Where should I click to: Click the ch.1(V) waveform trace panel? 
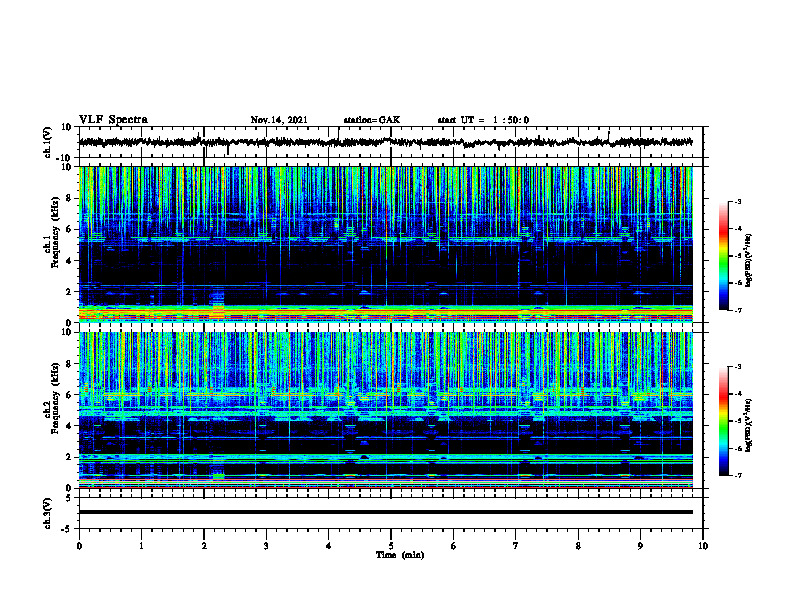tap(391, 142)
